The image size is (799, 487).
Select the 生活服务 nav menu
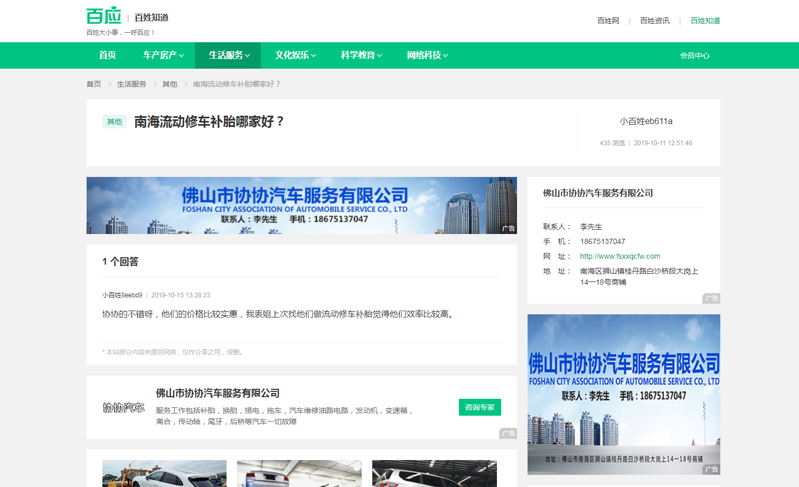click(x=226, y=55)
